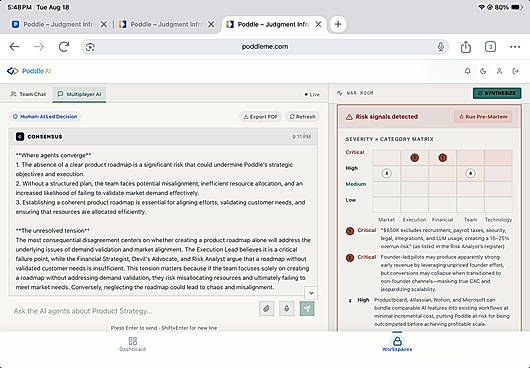Click the 9:11 PM message timestamp
This screenshot has height=368, width=530.
(x=302, y=137)
